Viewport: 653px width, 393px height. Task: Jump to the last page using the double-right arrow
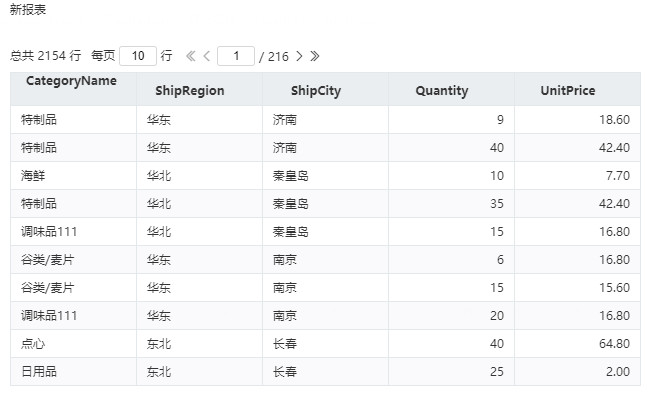click(x=315, y=56)
